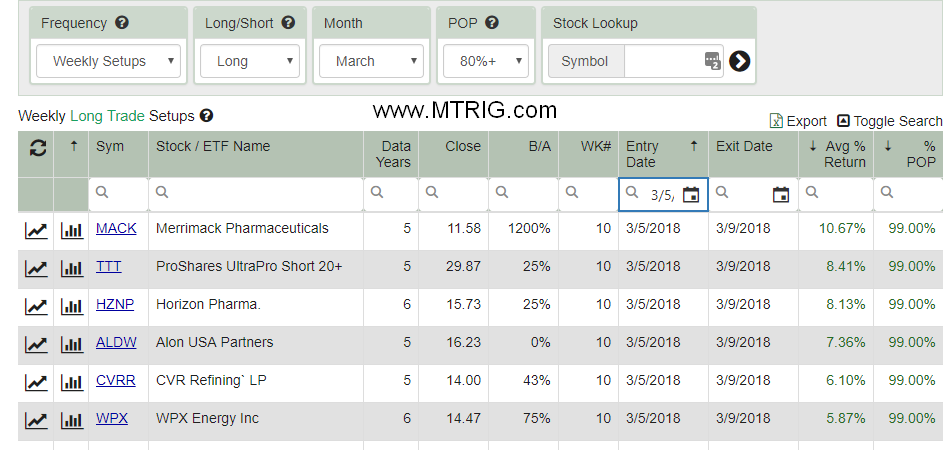Click the refresh icon in table header

[x=38, y=148]
